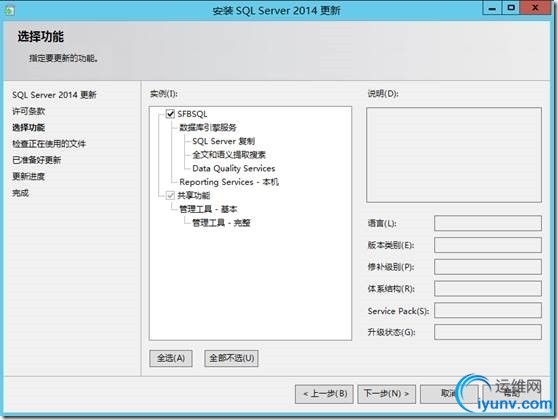Click the 全选(A) button
The image size is (558, 420).
pyautogui.click(x=171, y=358)
